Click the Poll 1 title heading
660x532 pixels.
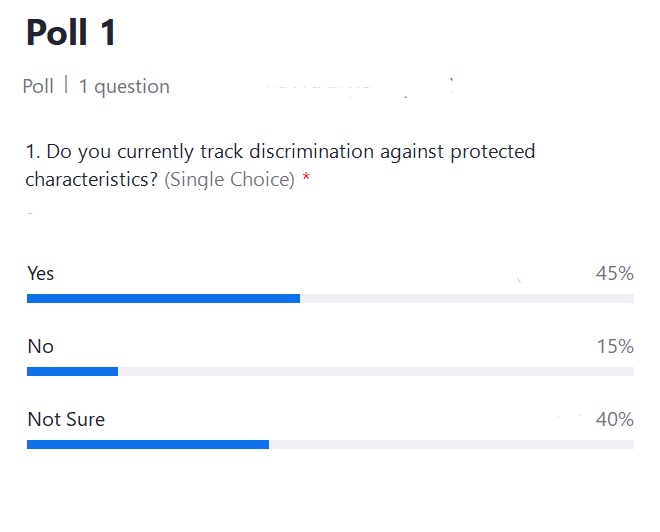71,32
